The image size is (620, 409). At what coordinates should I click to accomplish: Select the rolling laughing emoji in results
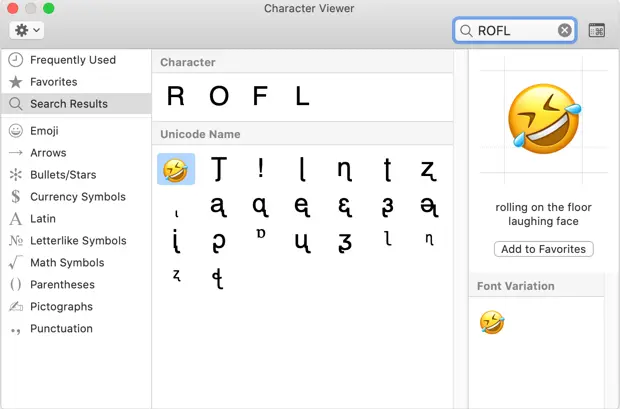[176, 170]
